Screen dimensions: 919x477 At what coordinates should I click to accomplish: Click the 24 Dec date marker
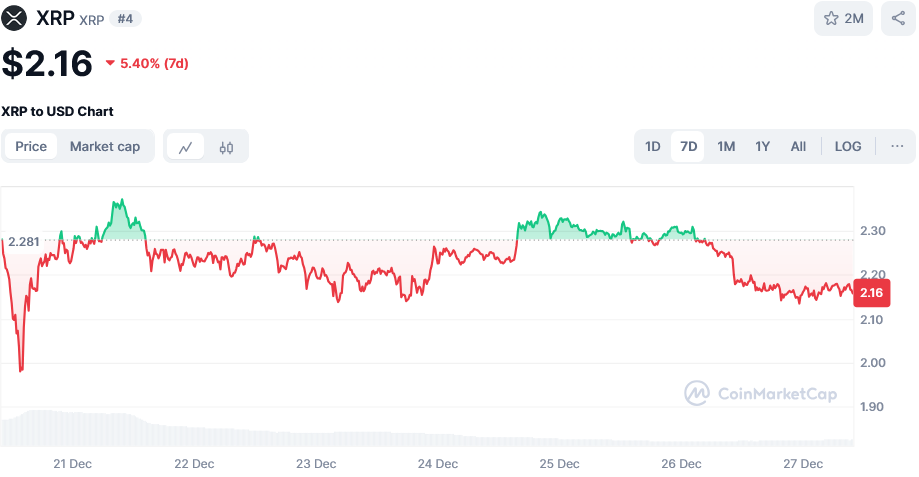(x=438, y=464)
